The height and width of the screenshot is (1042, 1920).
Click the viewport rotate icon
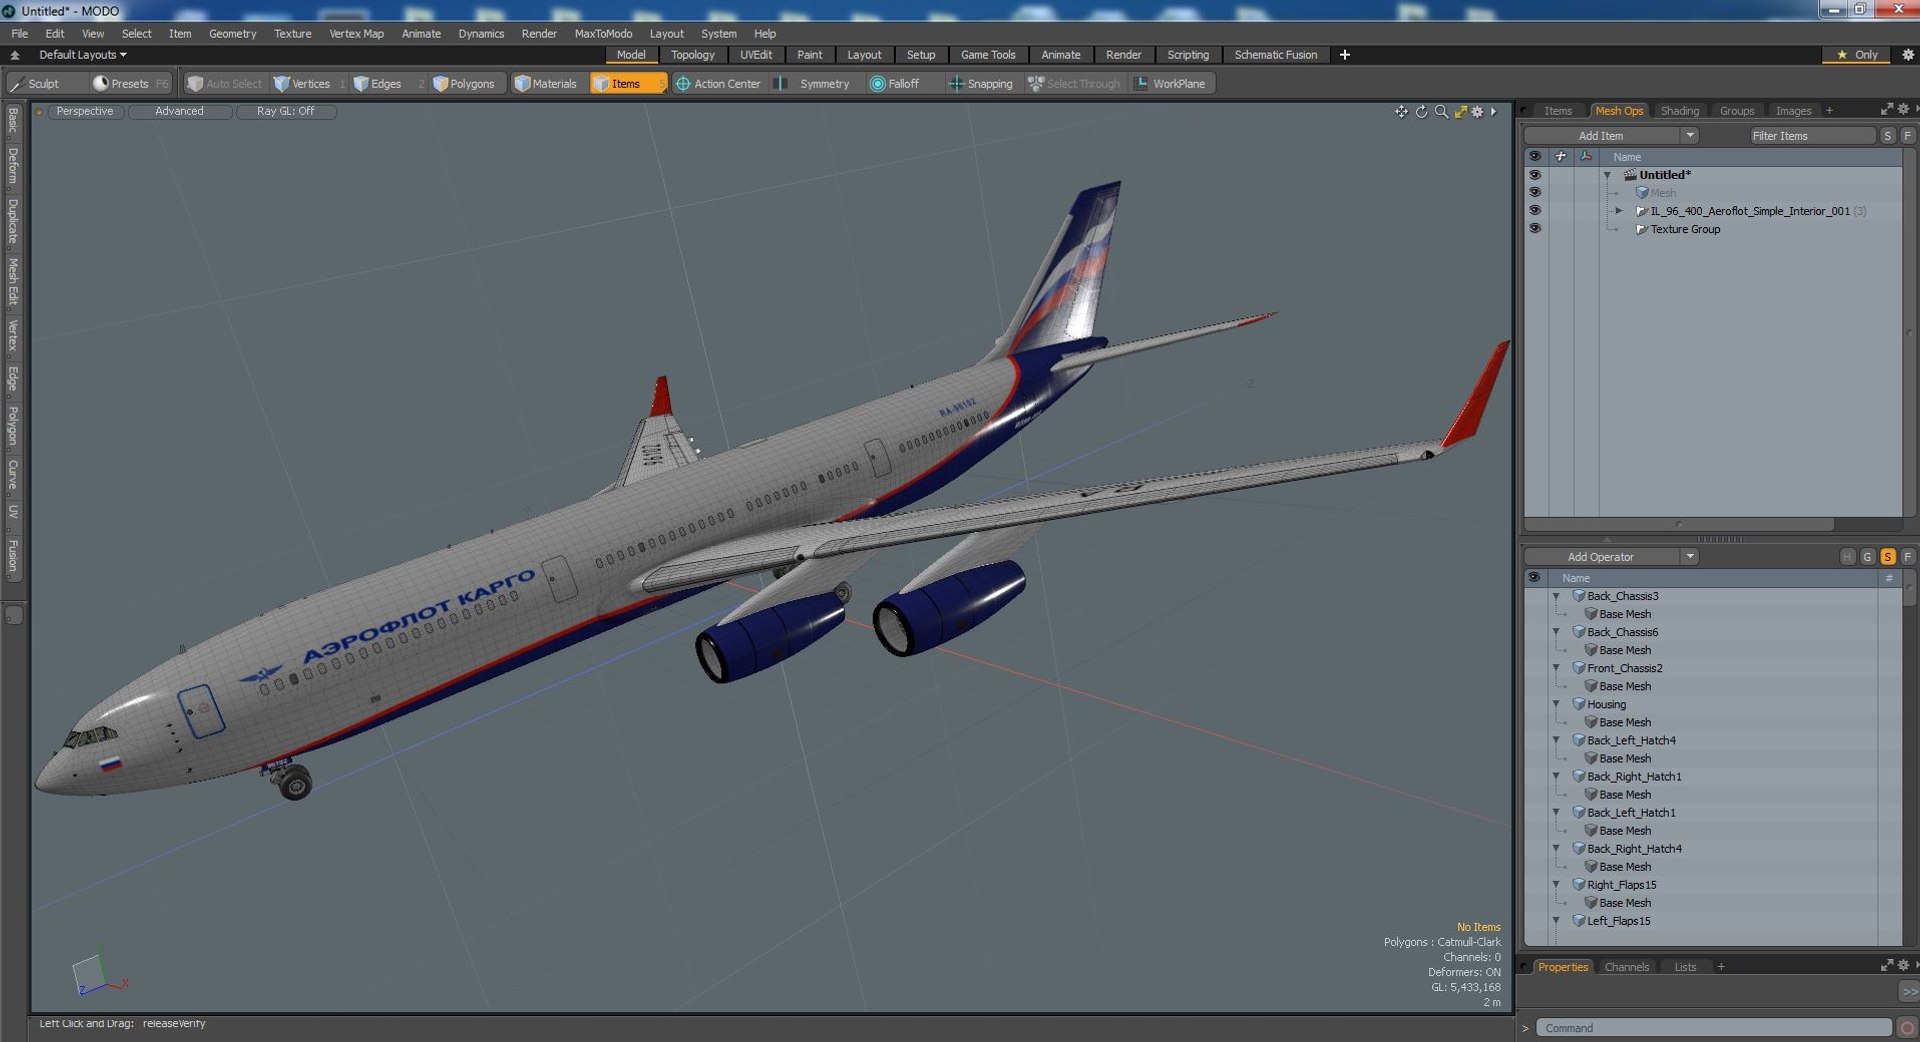[1421, 112]
